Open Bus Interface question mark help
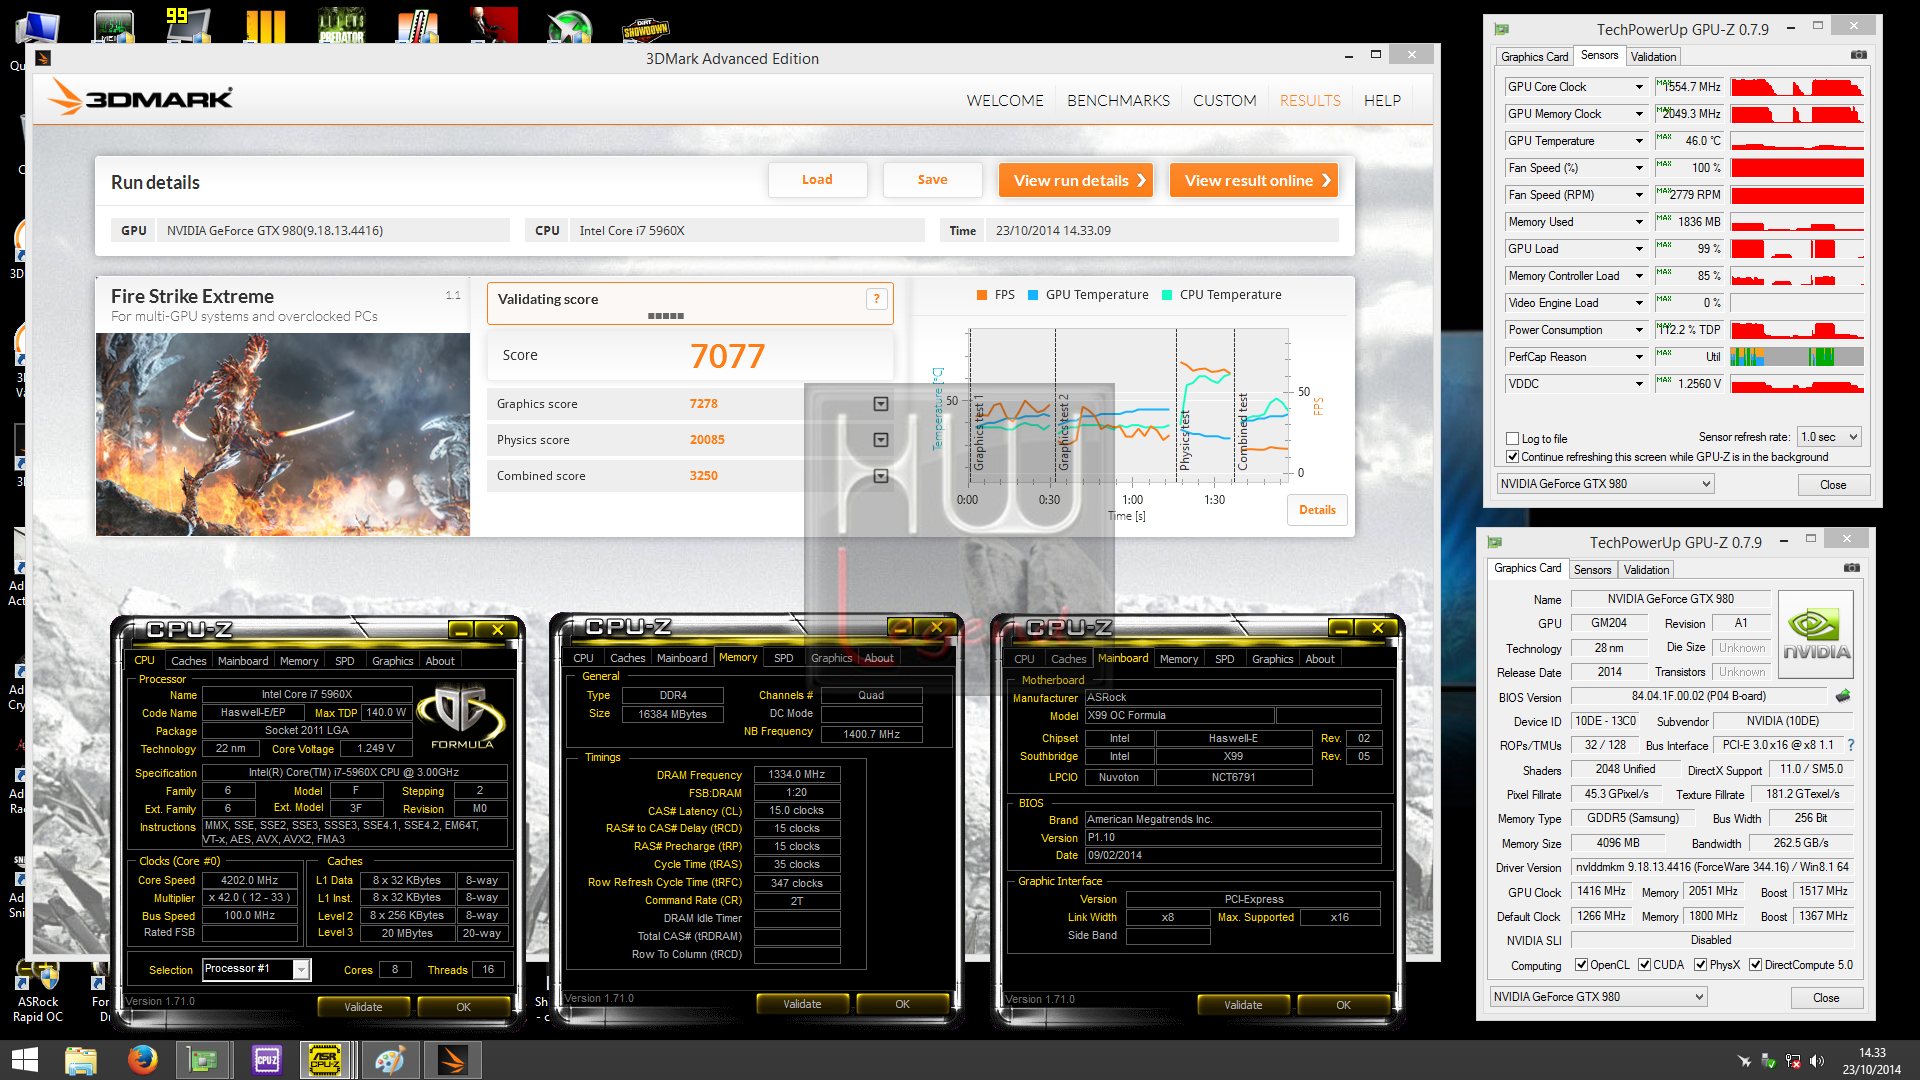Image resolution: width=1920 pixels, height=1080 pixels. tap(1851, 745)
